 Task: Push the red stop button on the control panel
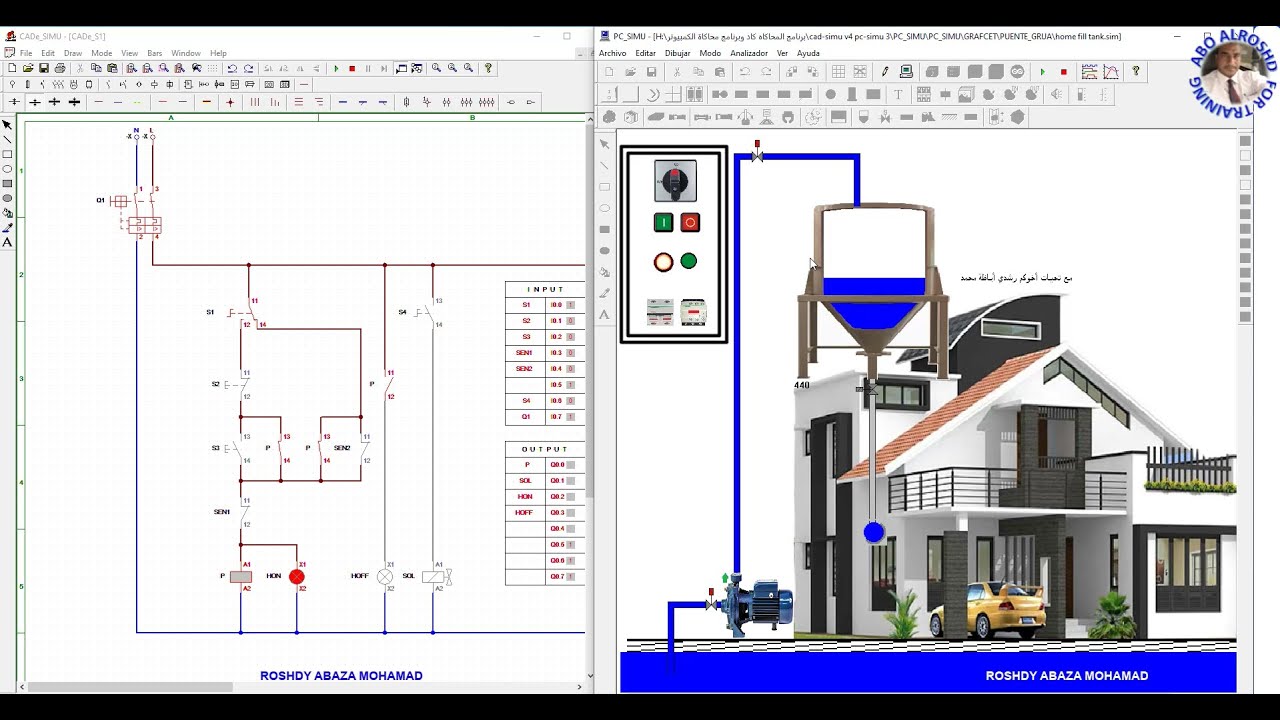coord(690,223)
